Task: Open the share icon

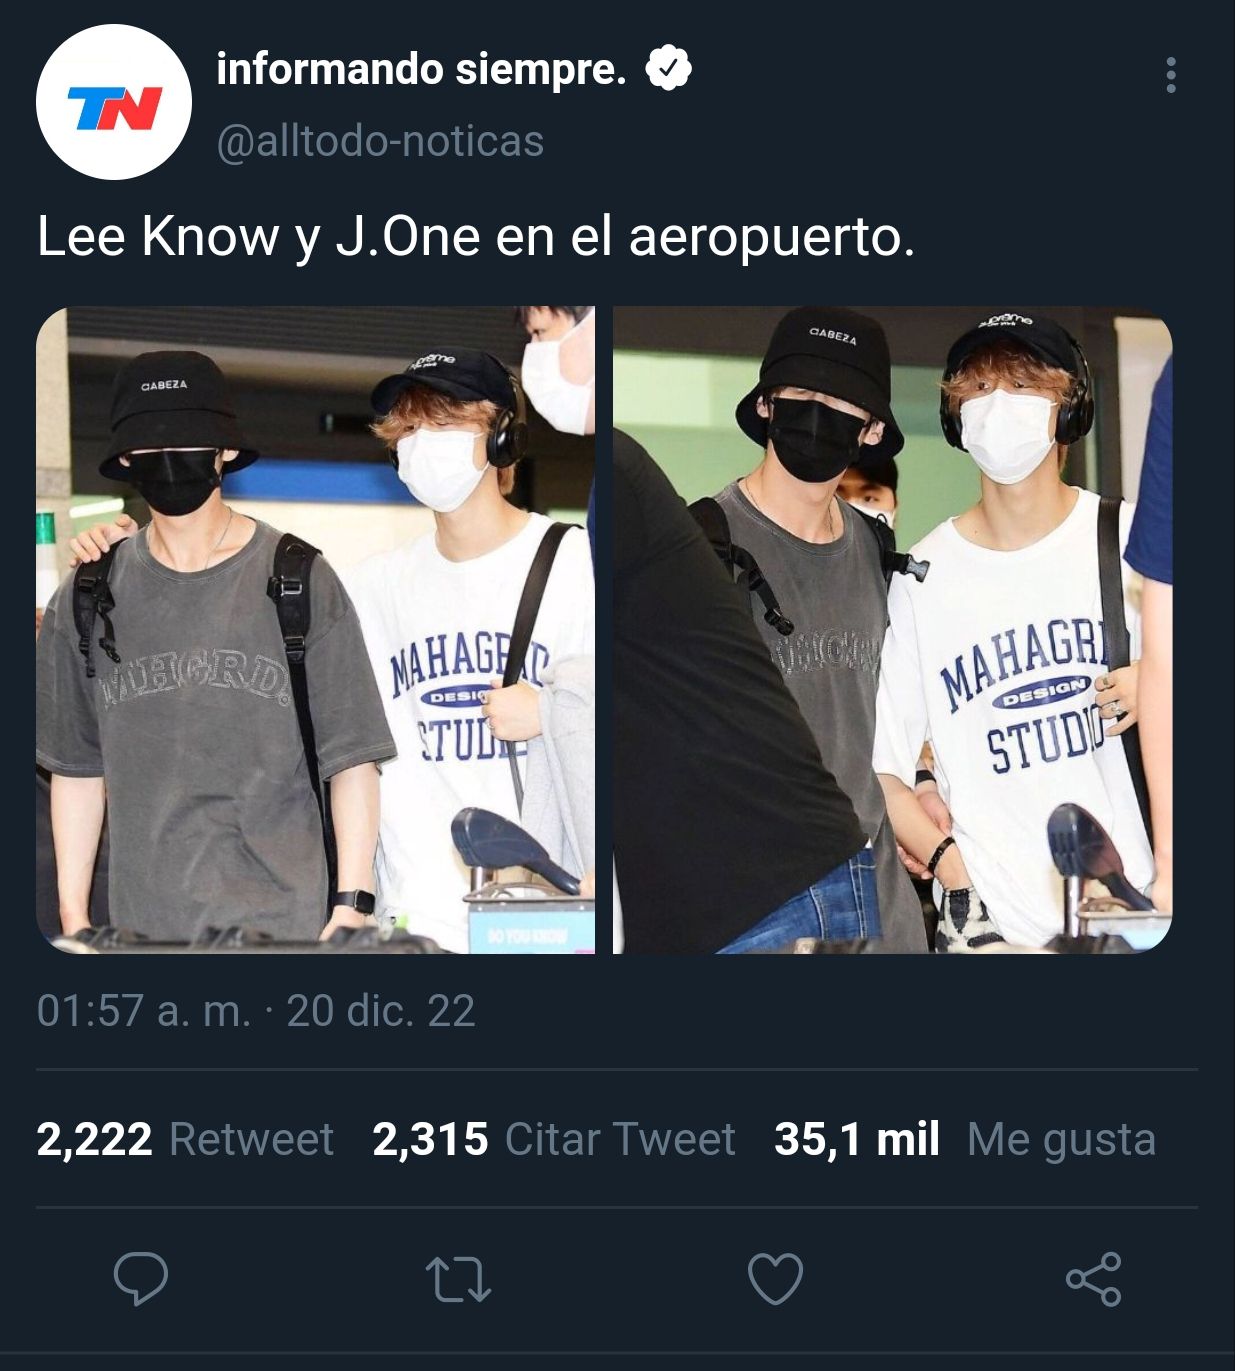Action: coord(1094,1278)
